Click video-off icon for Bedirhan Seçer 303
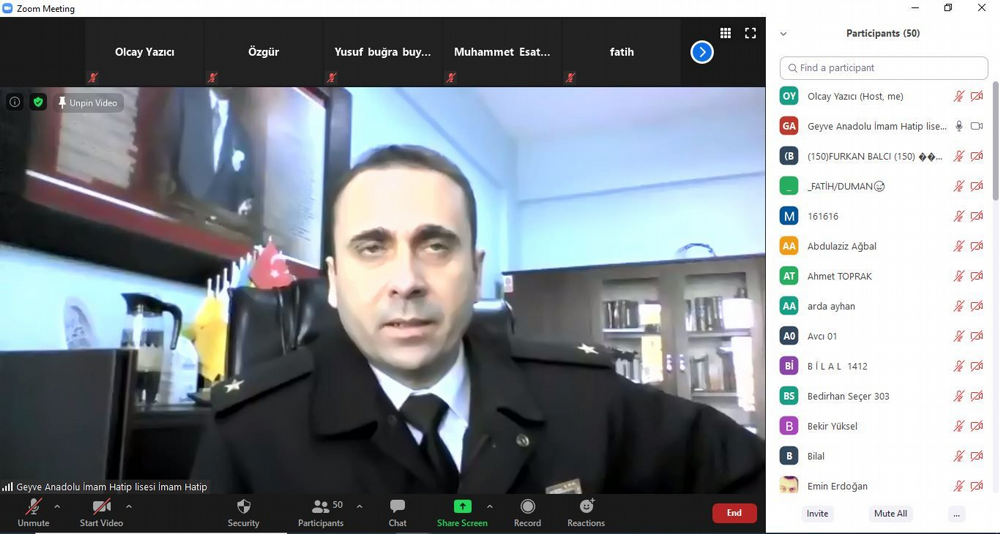This screenshot has height=534, width=1000. (x=976, y=396)
